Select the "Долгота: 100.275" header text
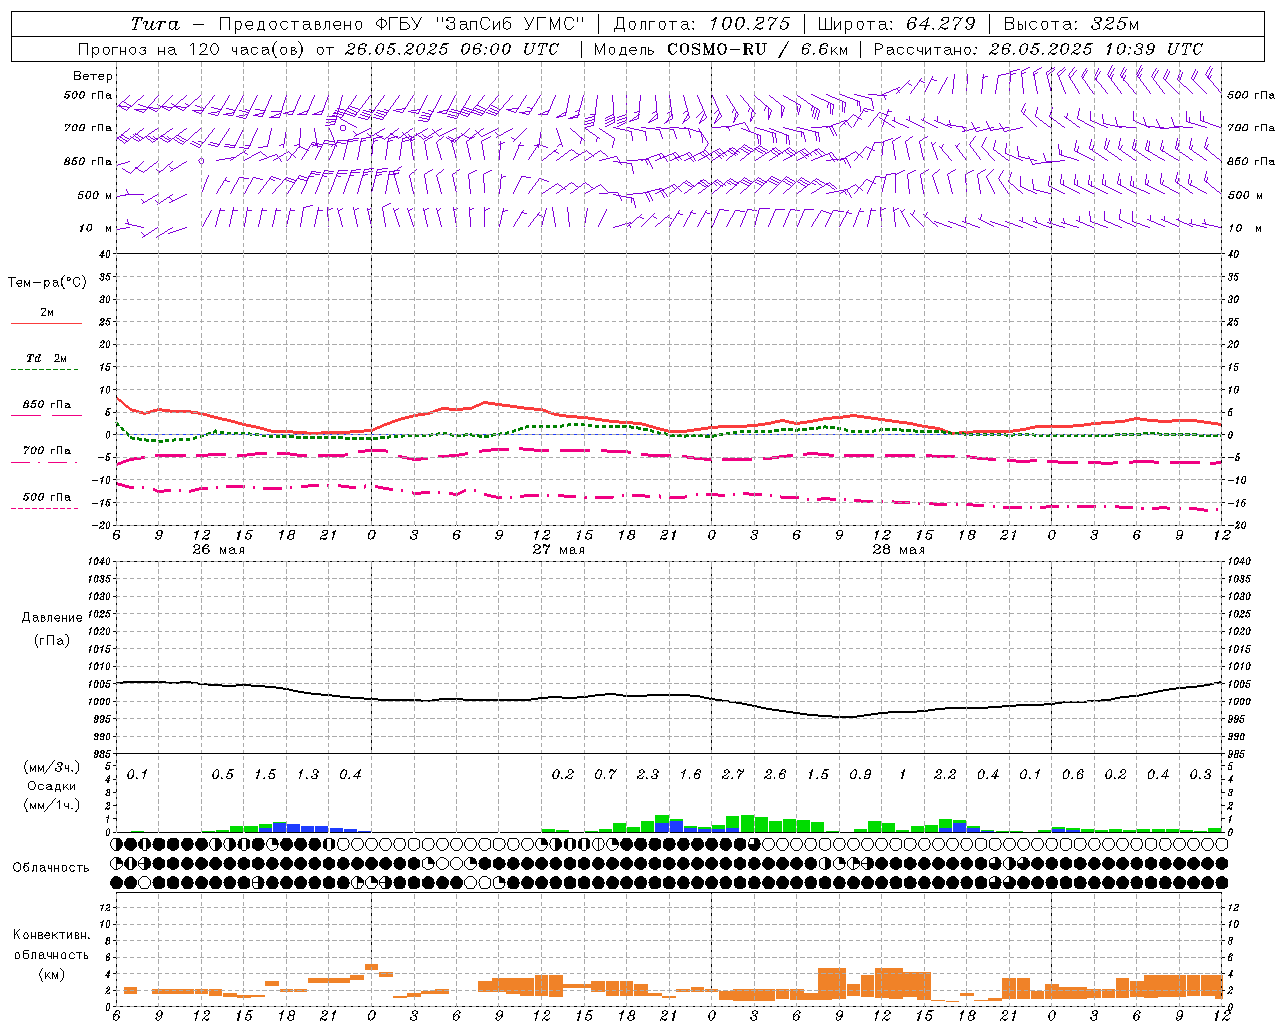Viewport: 1280px width, 1024px height. point(701,24)
